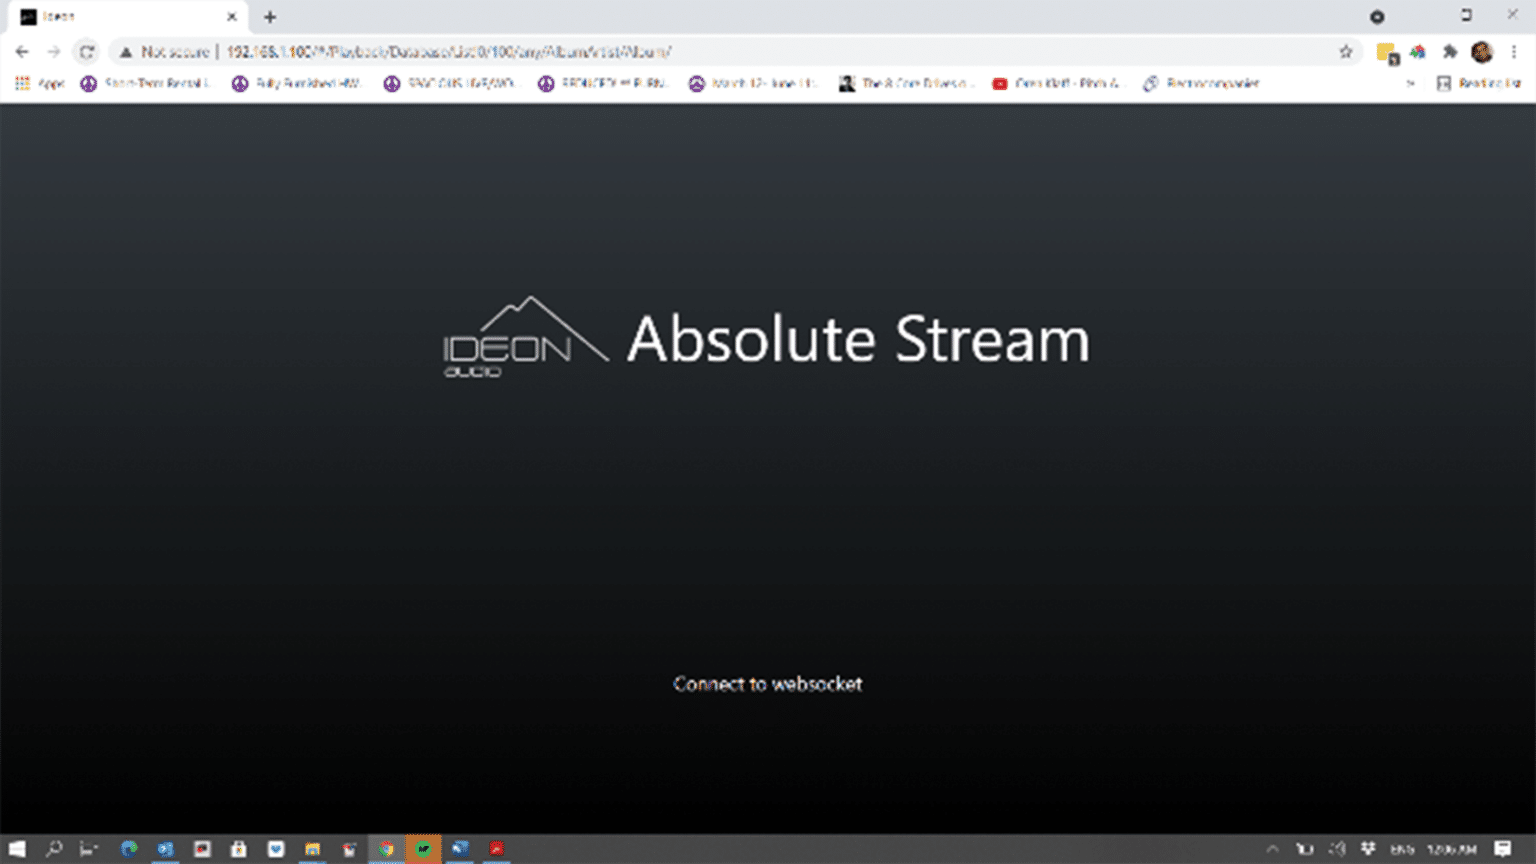Click Connect to websocket
The image size is (1536, 864).
(768, 685)
